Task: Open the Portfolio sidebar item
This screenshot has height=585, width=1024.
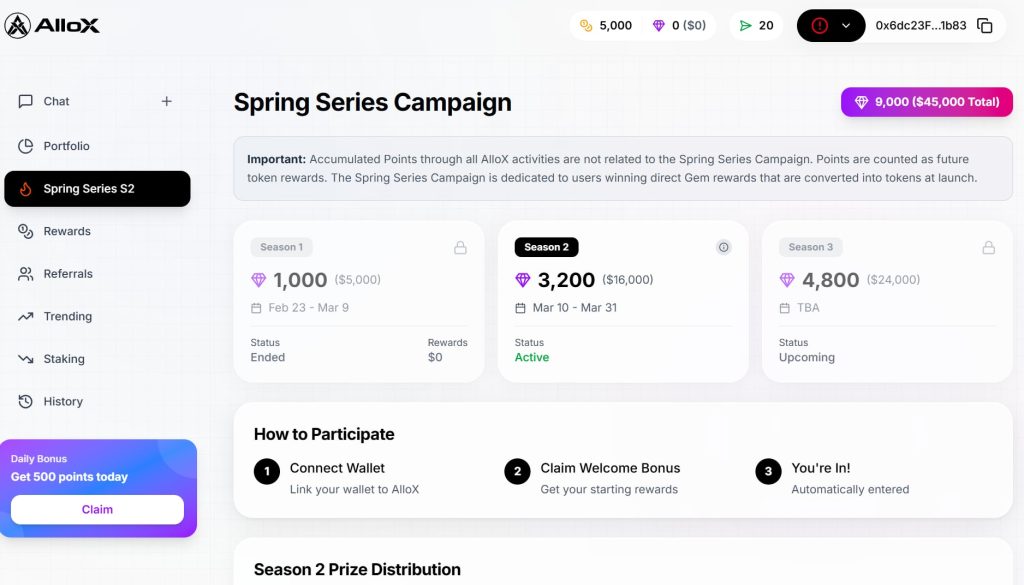Action: 66,146
